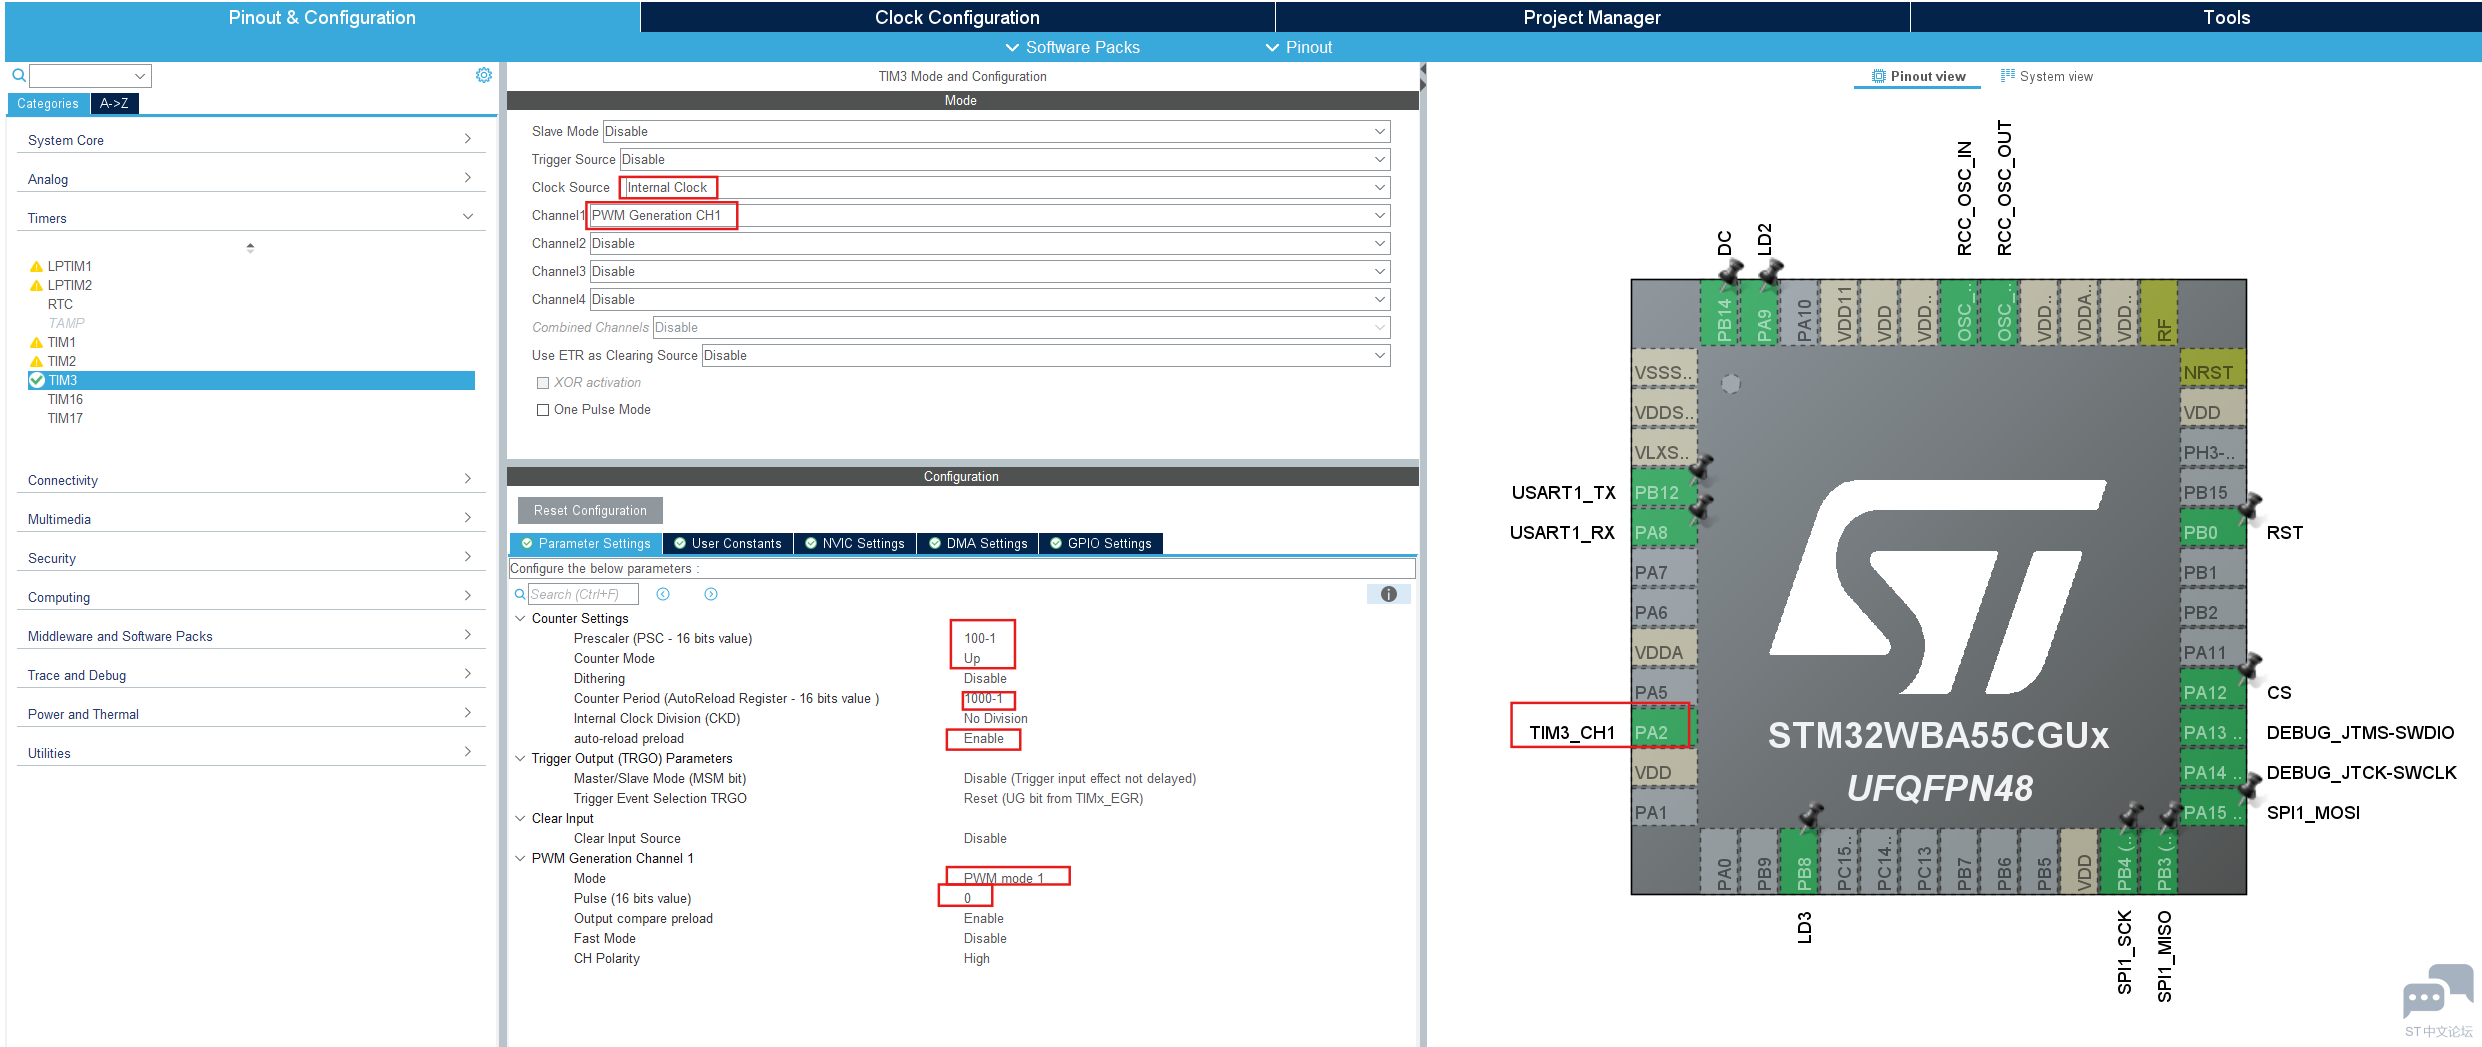Click the PA13 pin on the chip
The image size is (2482, 1047).
click(x=2212, y=732)
